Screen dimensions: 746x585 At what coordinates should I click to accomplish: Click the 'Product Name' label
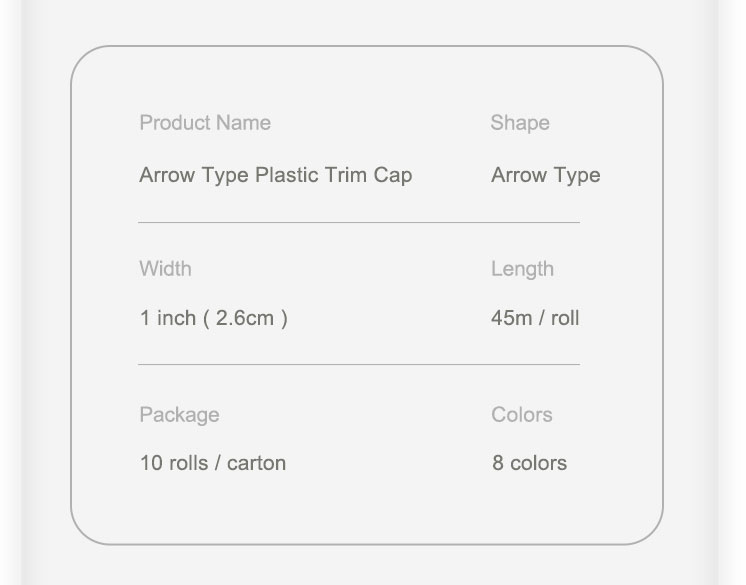[205, 123]
